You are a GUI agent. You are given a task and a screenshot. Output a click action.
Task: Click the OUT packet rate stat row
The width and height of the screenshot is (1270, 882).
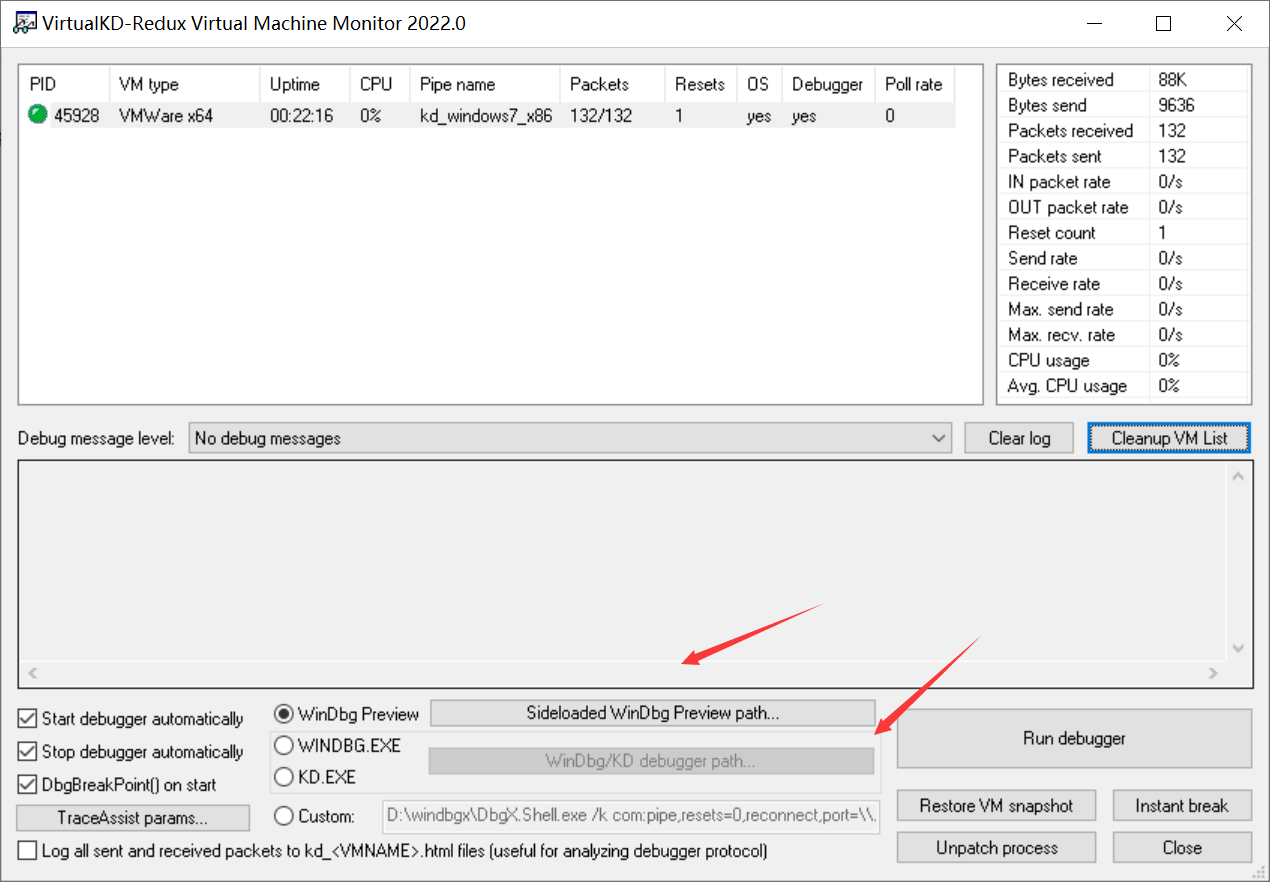pos(1123,208)
